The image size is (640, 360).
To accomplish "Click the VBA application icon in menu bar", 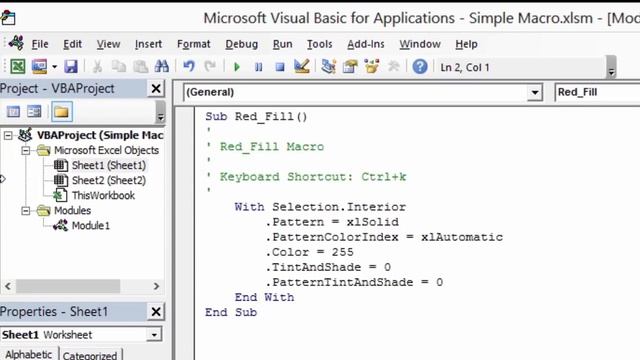I will [16, 43].
